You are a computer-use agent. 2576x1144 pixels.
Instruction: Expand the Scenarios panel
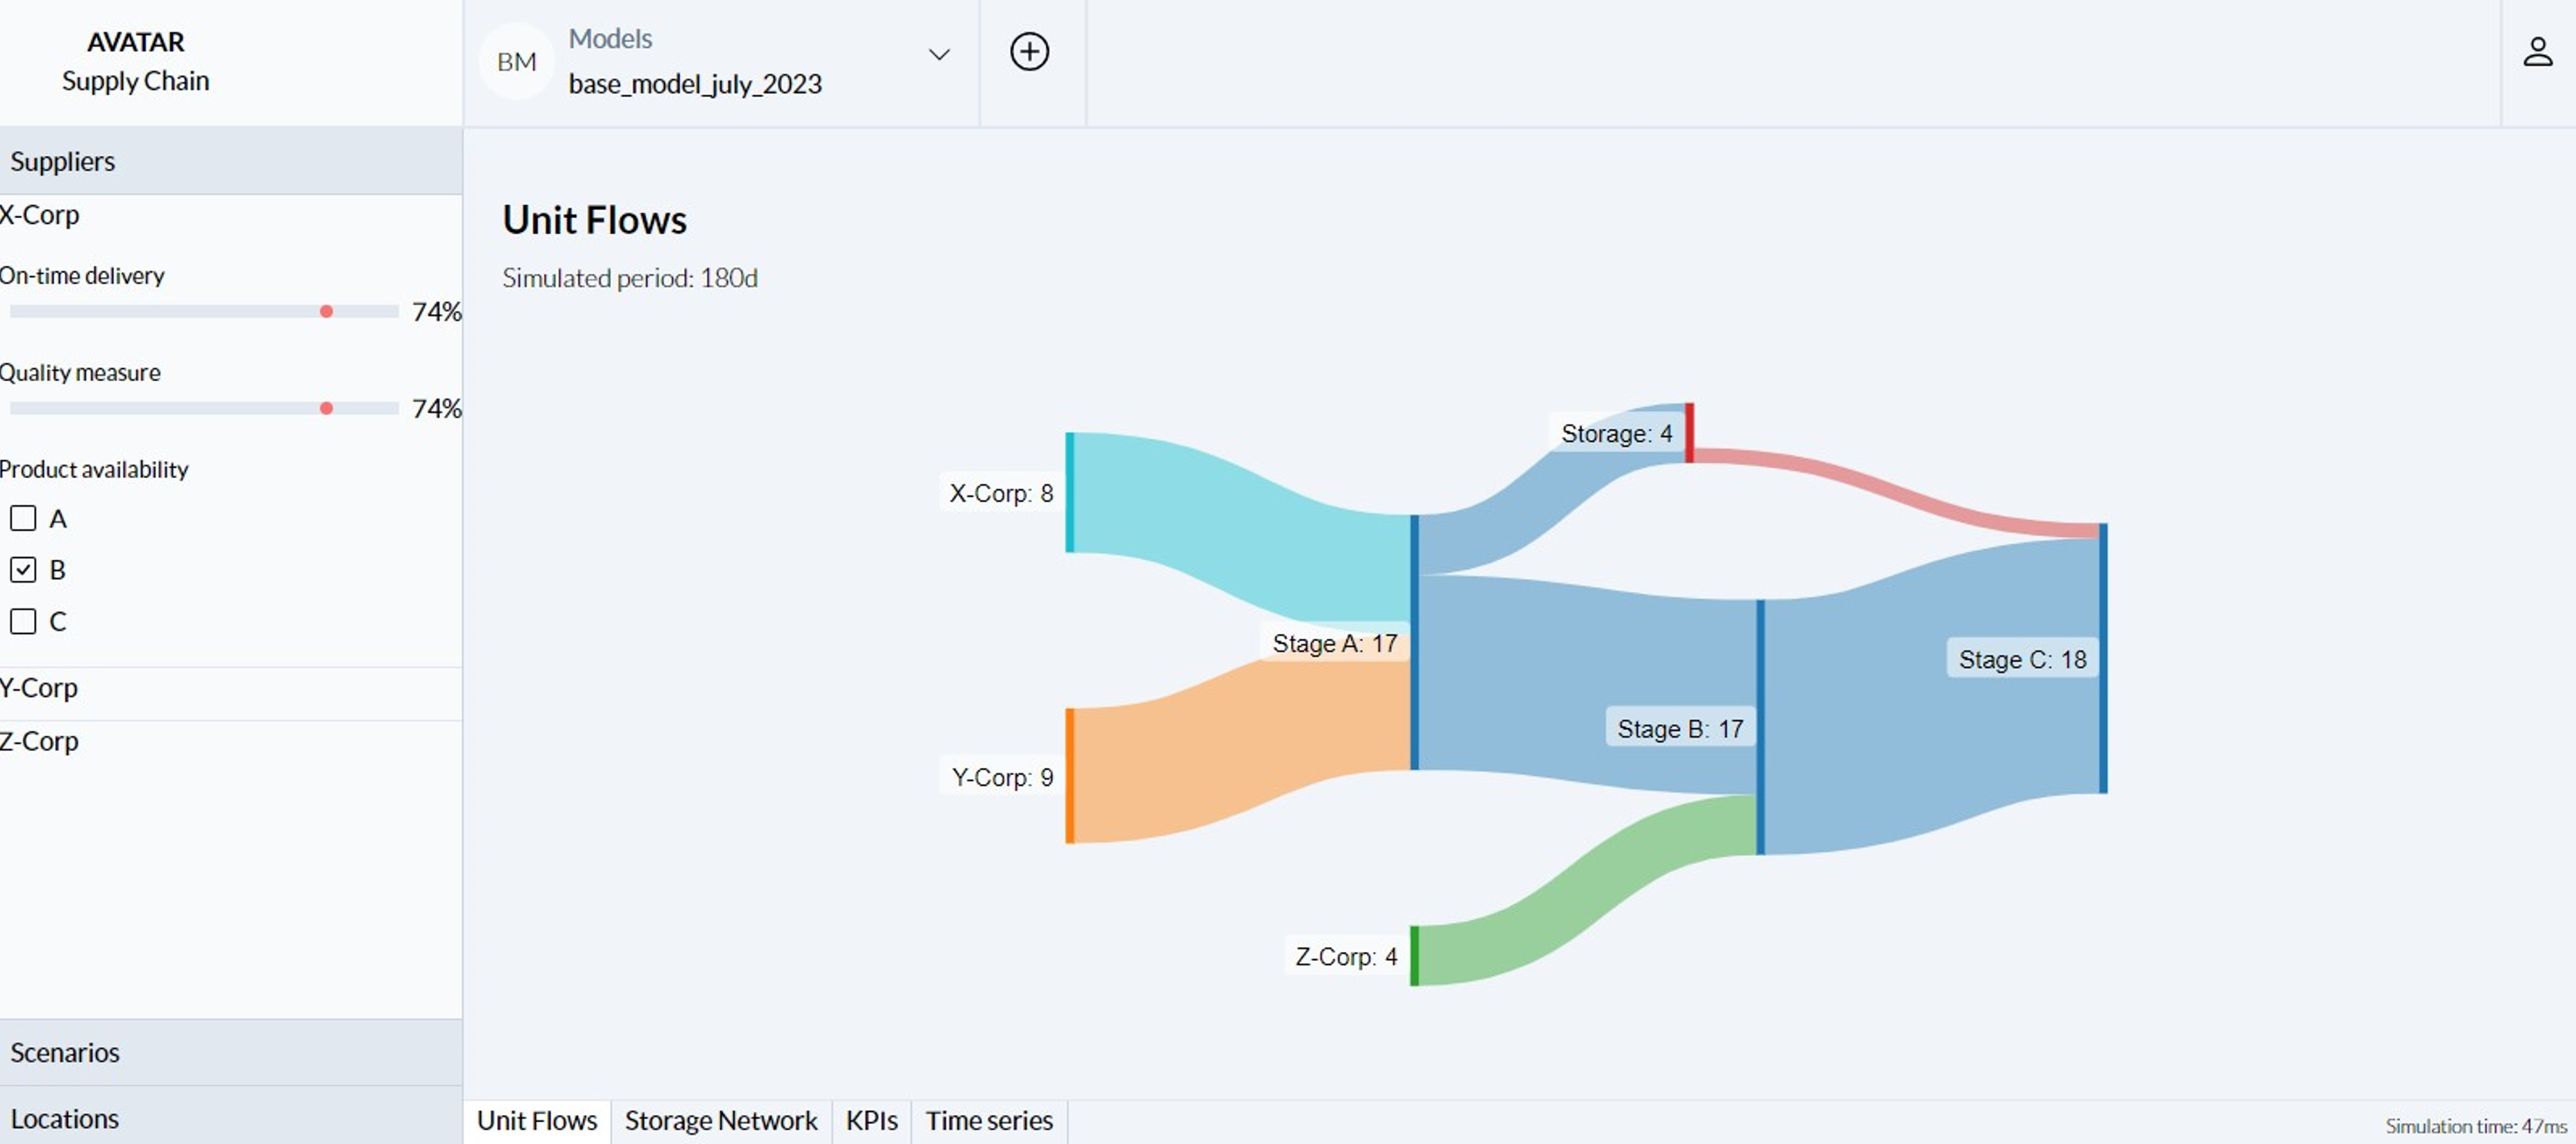(x=231, y=1052)
